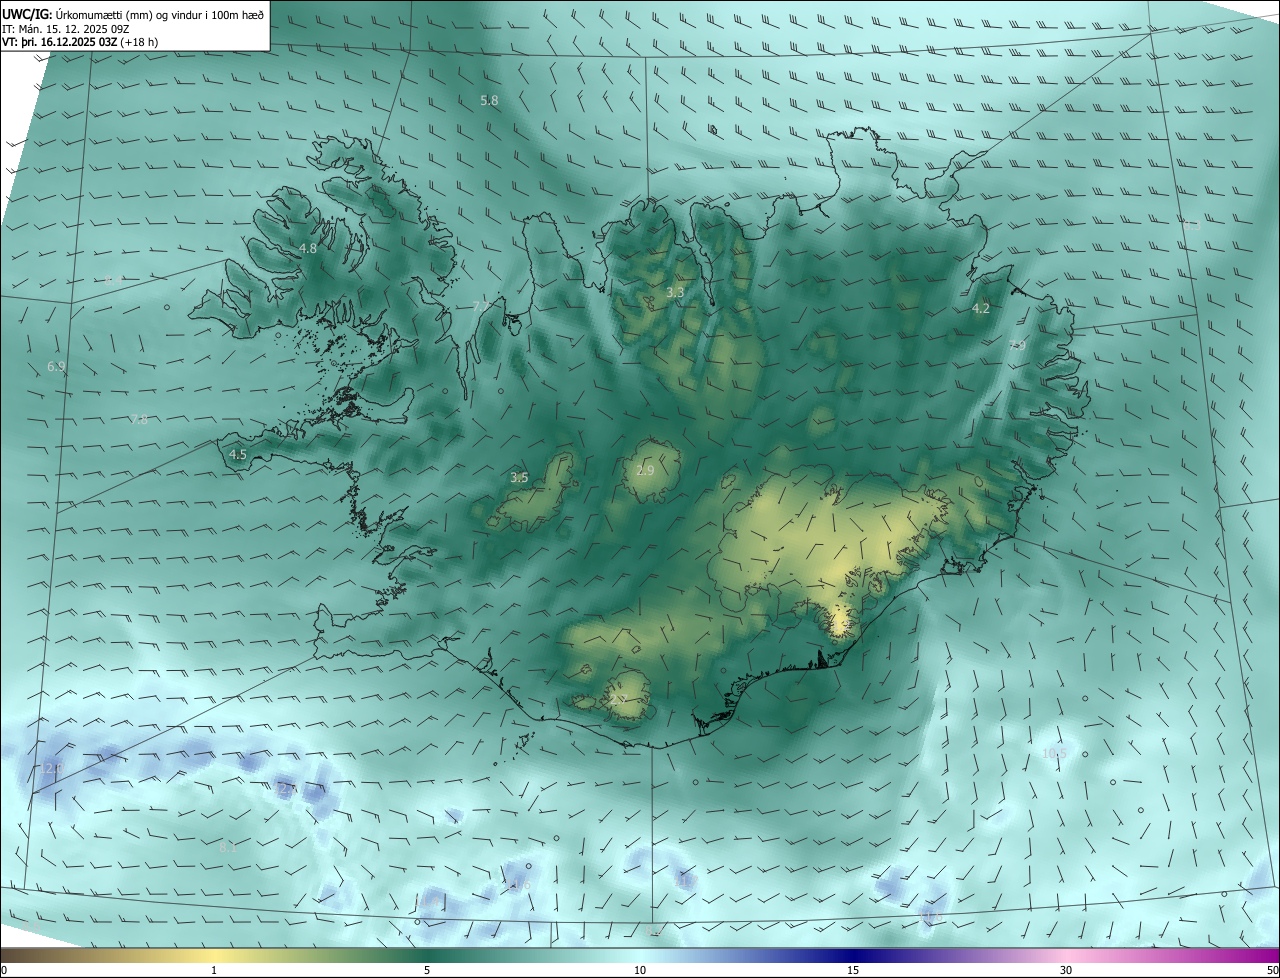Screen dimensions: 1280x978
Task: Click the 4.5 value on the Snæfellsnes peninsula
Action: pos(238,454)
